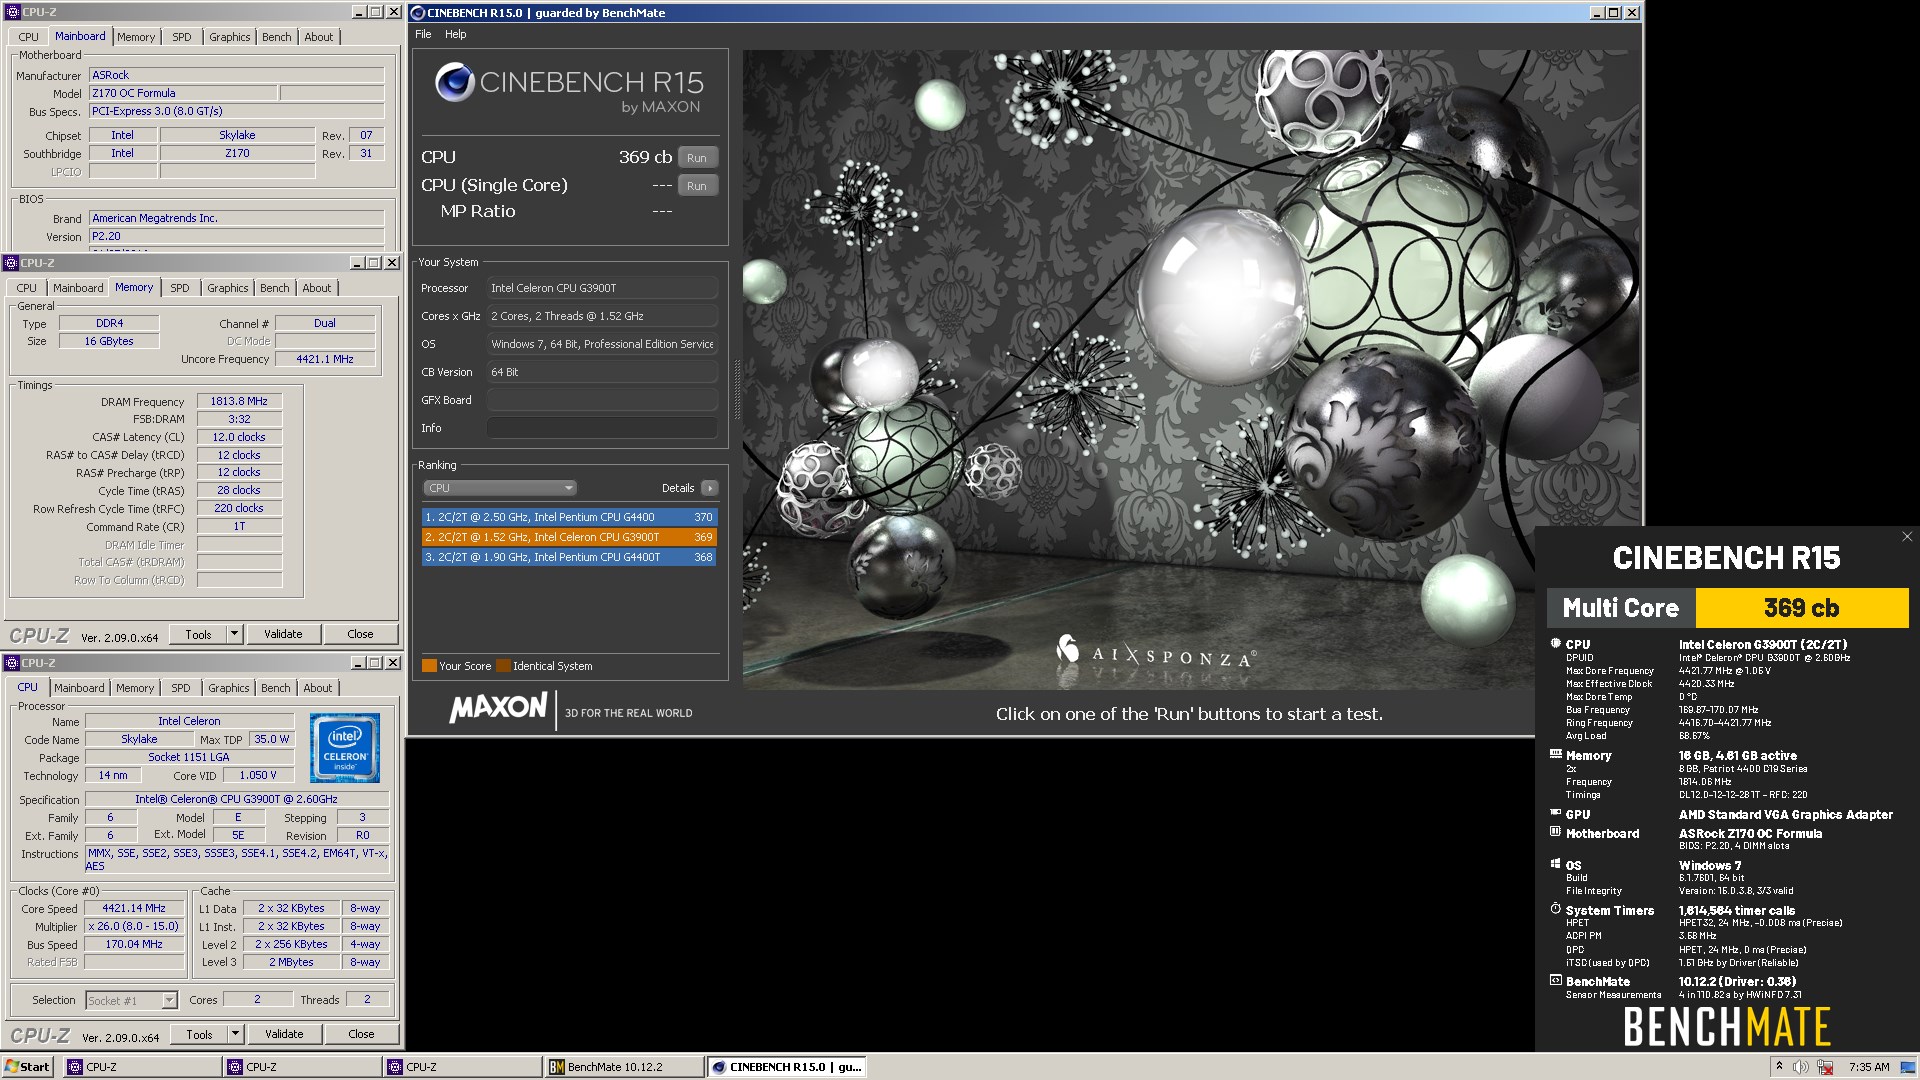Click Tools button in bottom CPU-Z window
This screenshot has width=1920, height=1080.
click(x=199, y=1034)
